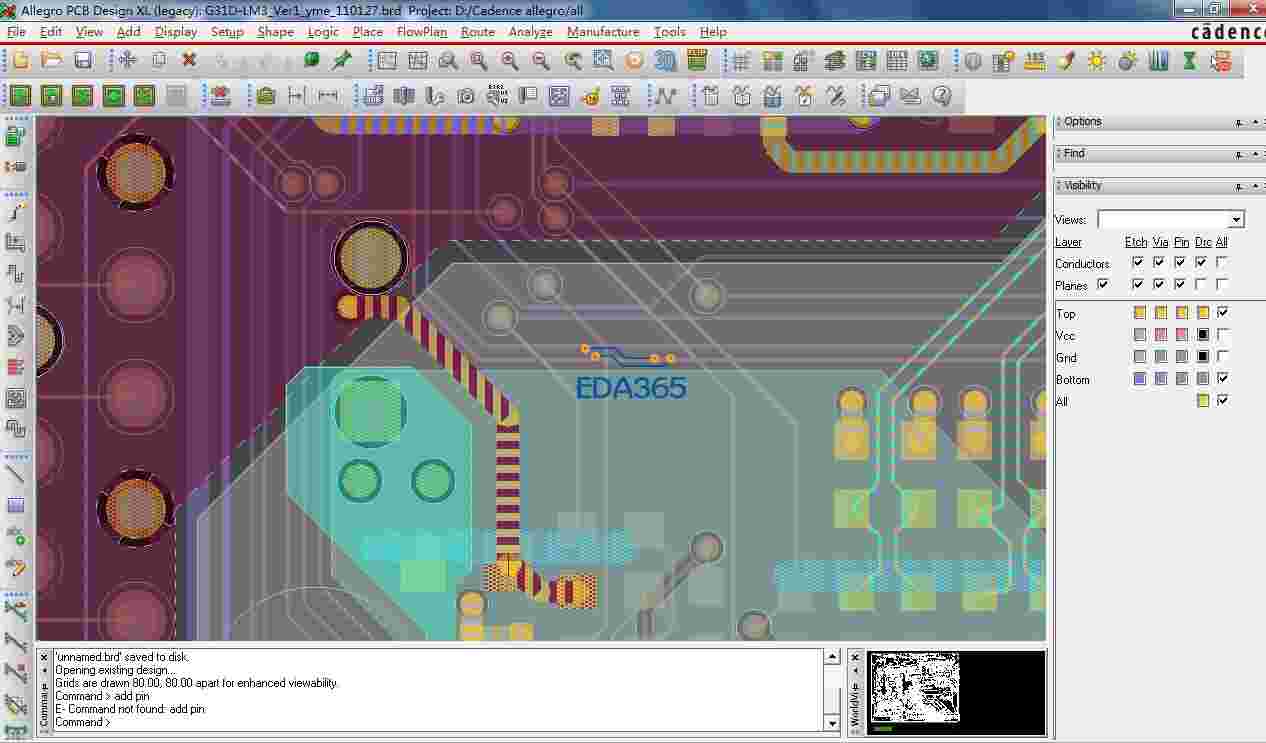Screen dimensions: 1266x743
Task: Open the 3D viewer icon
Action: 665,61
